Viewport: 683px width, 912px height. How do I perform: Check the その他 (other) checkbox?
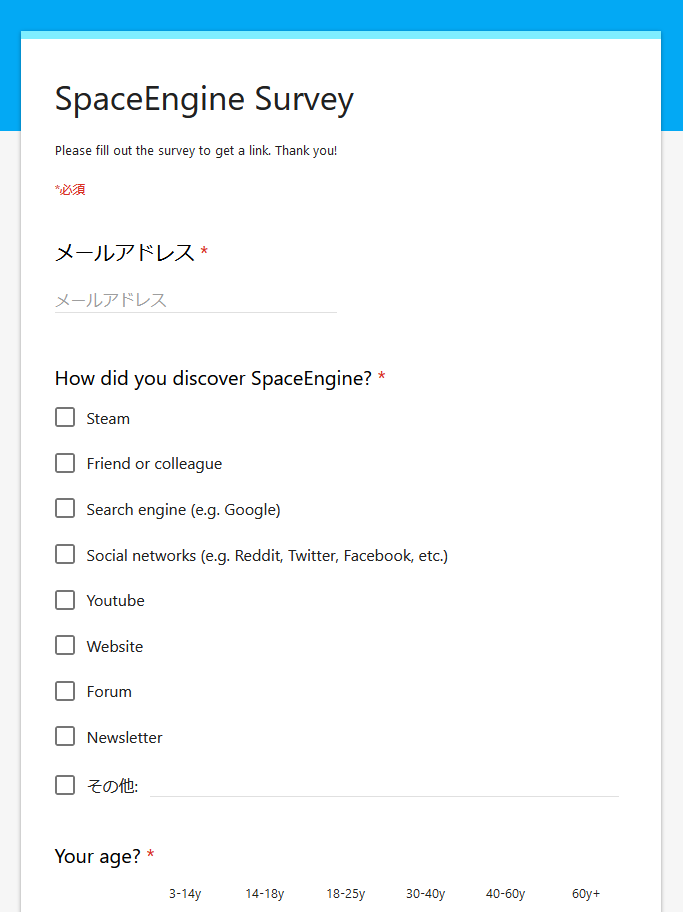tap(65, 785)
